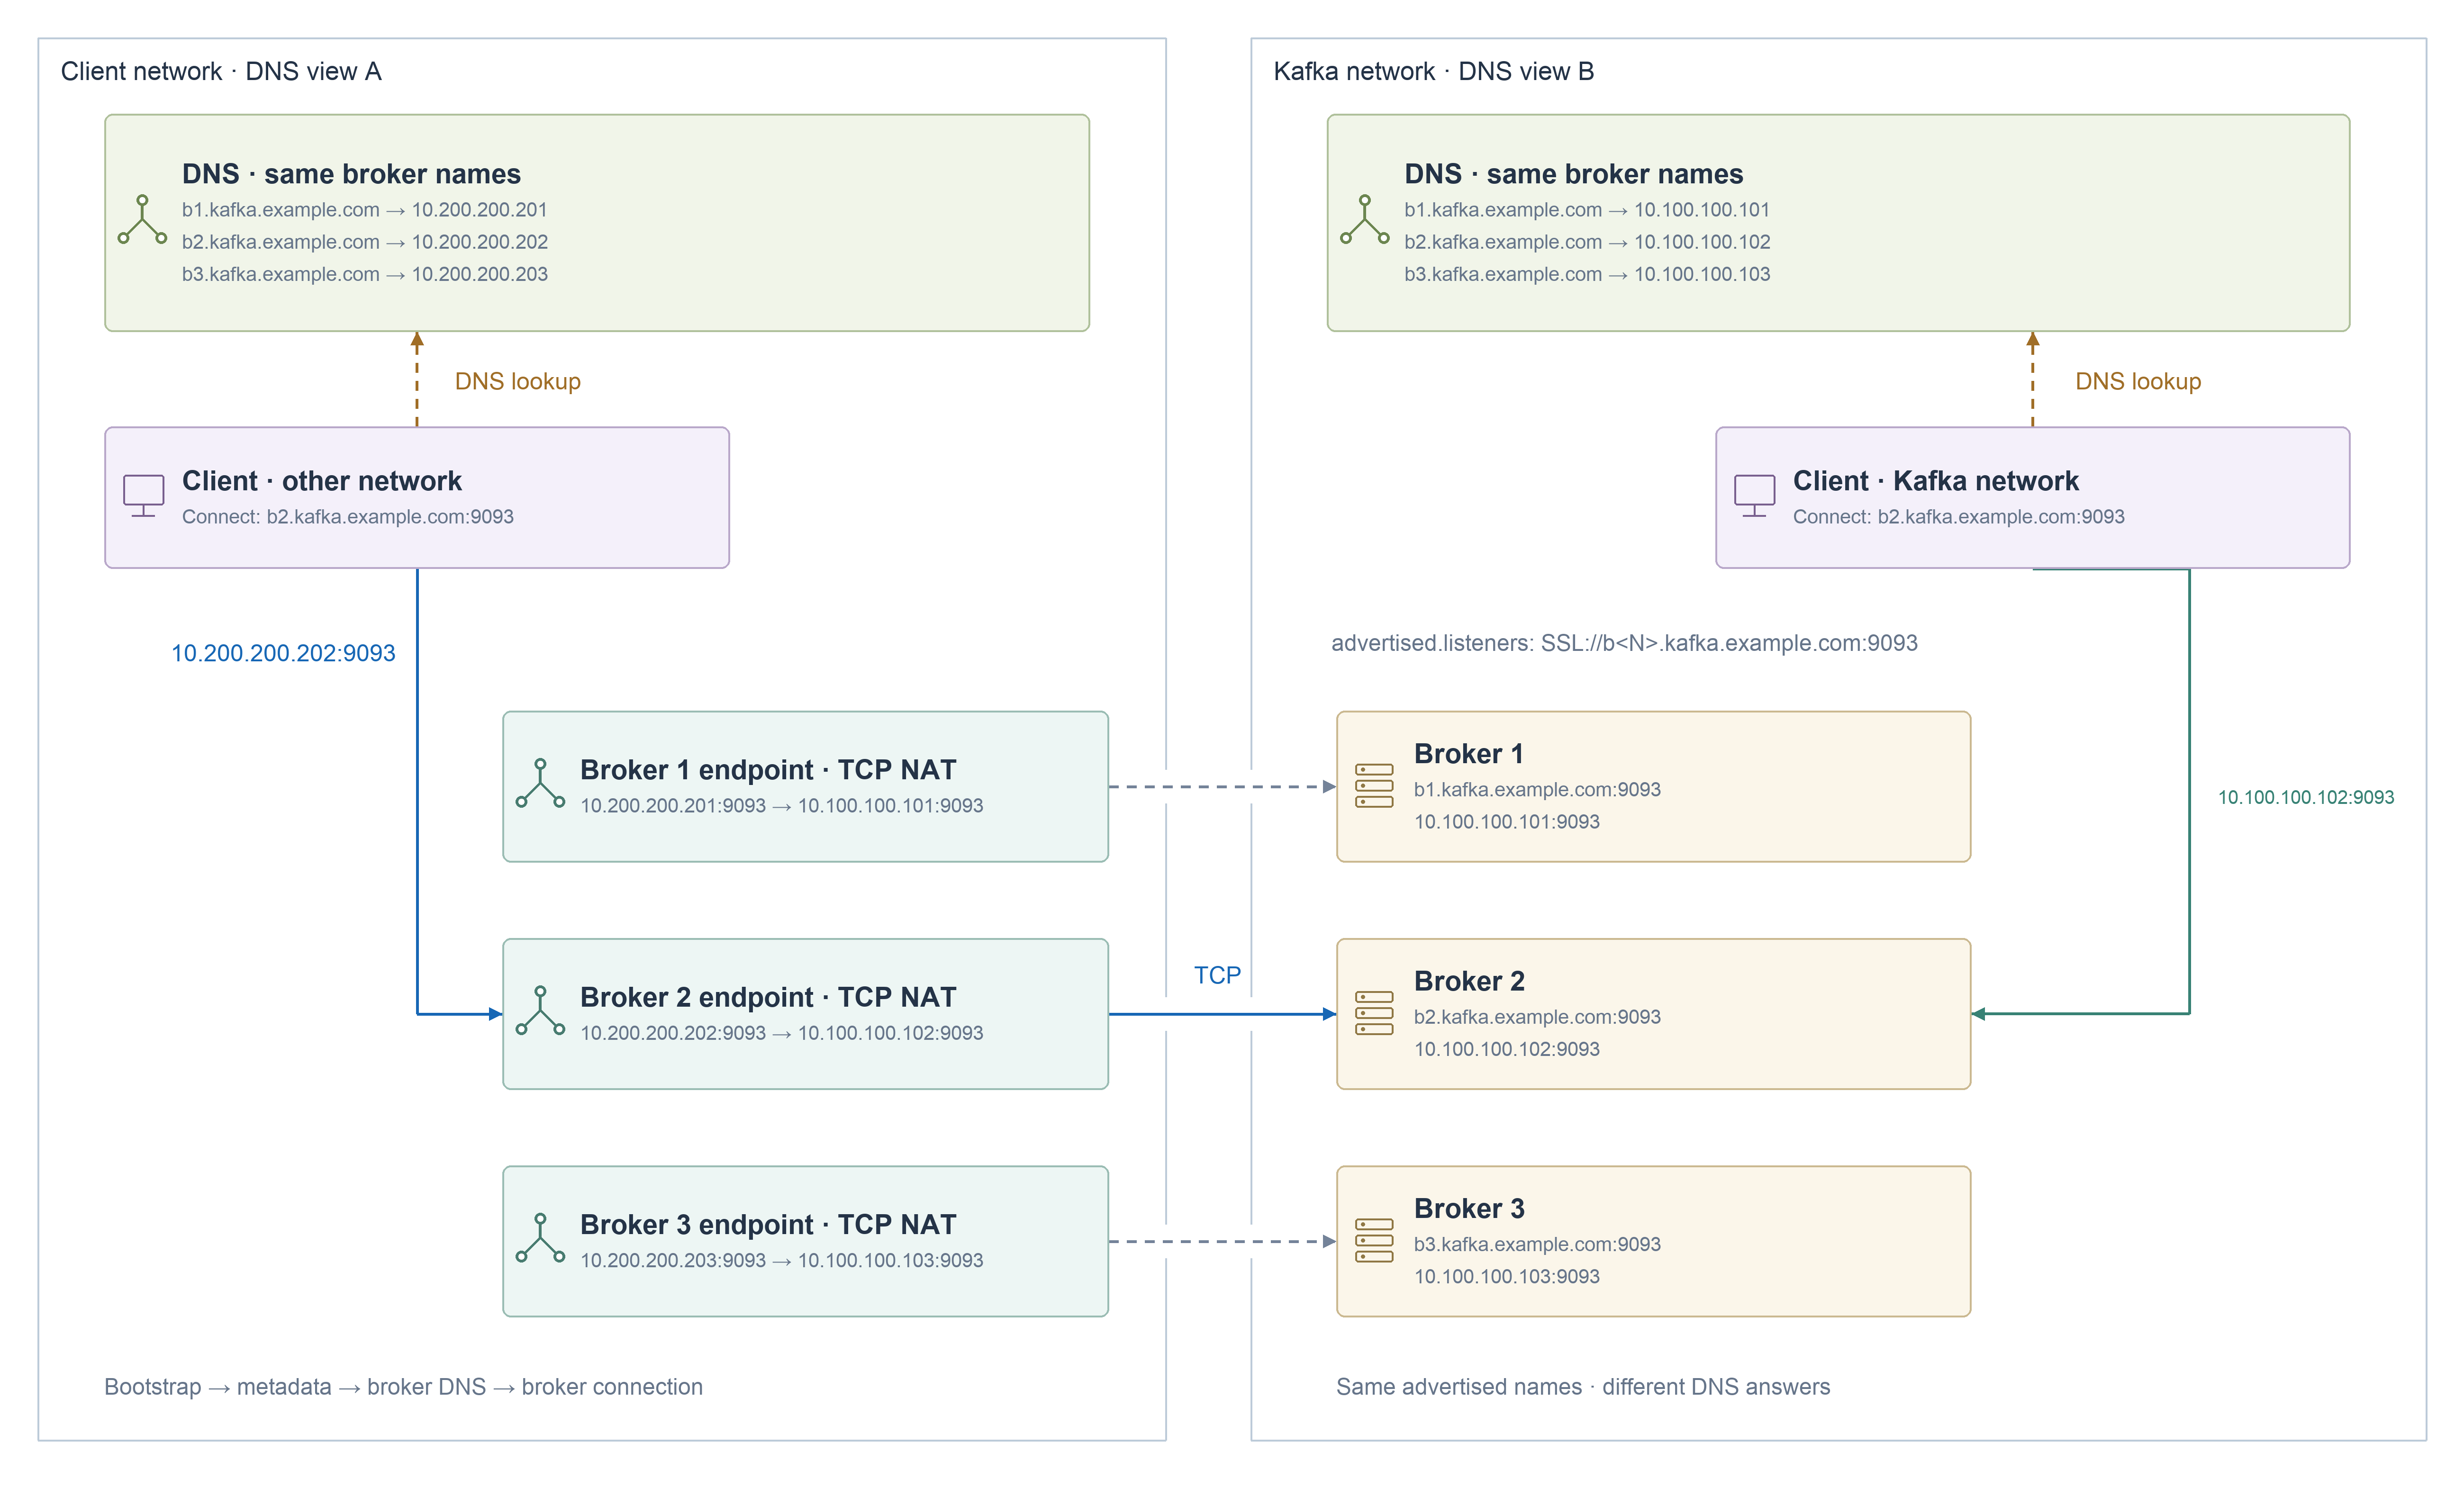Click 10.200.200.202:9093 → 10.100.100.102:9093 mapping
The height and width of the screenshot is (1497, 2464).
[782, 1033]
